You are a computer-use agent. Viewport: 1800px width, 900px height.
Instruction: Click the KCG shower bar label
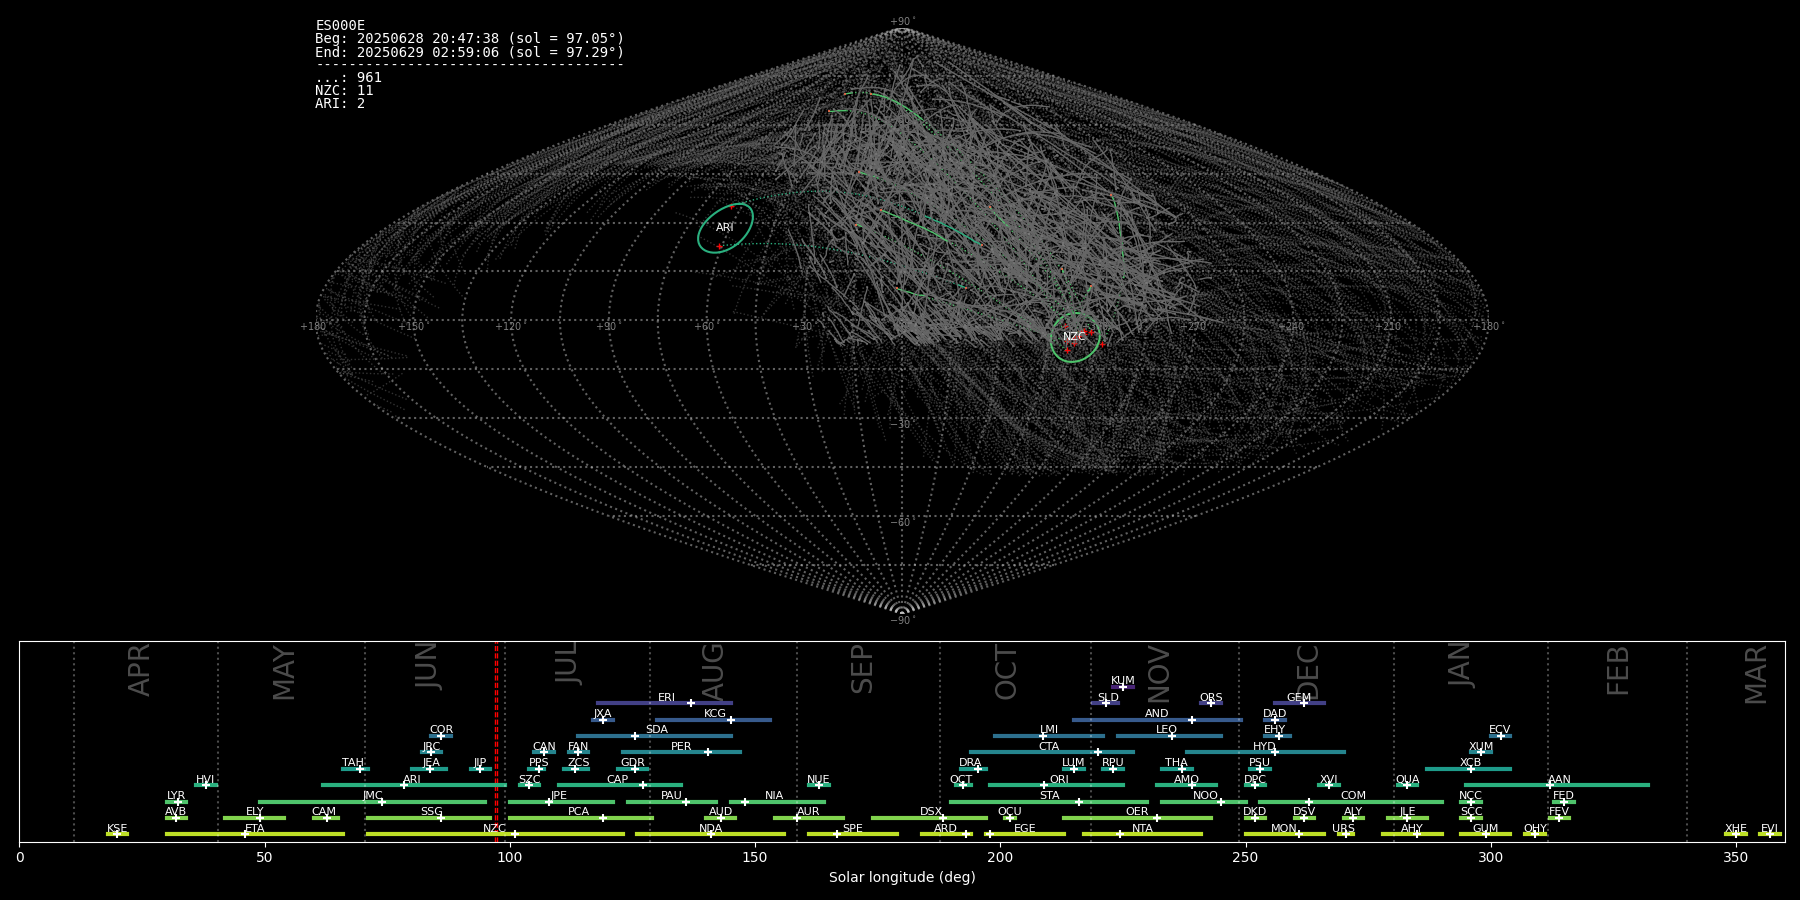tap(714, 714)
